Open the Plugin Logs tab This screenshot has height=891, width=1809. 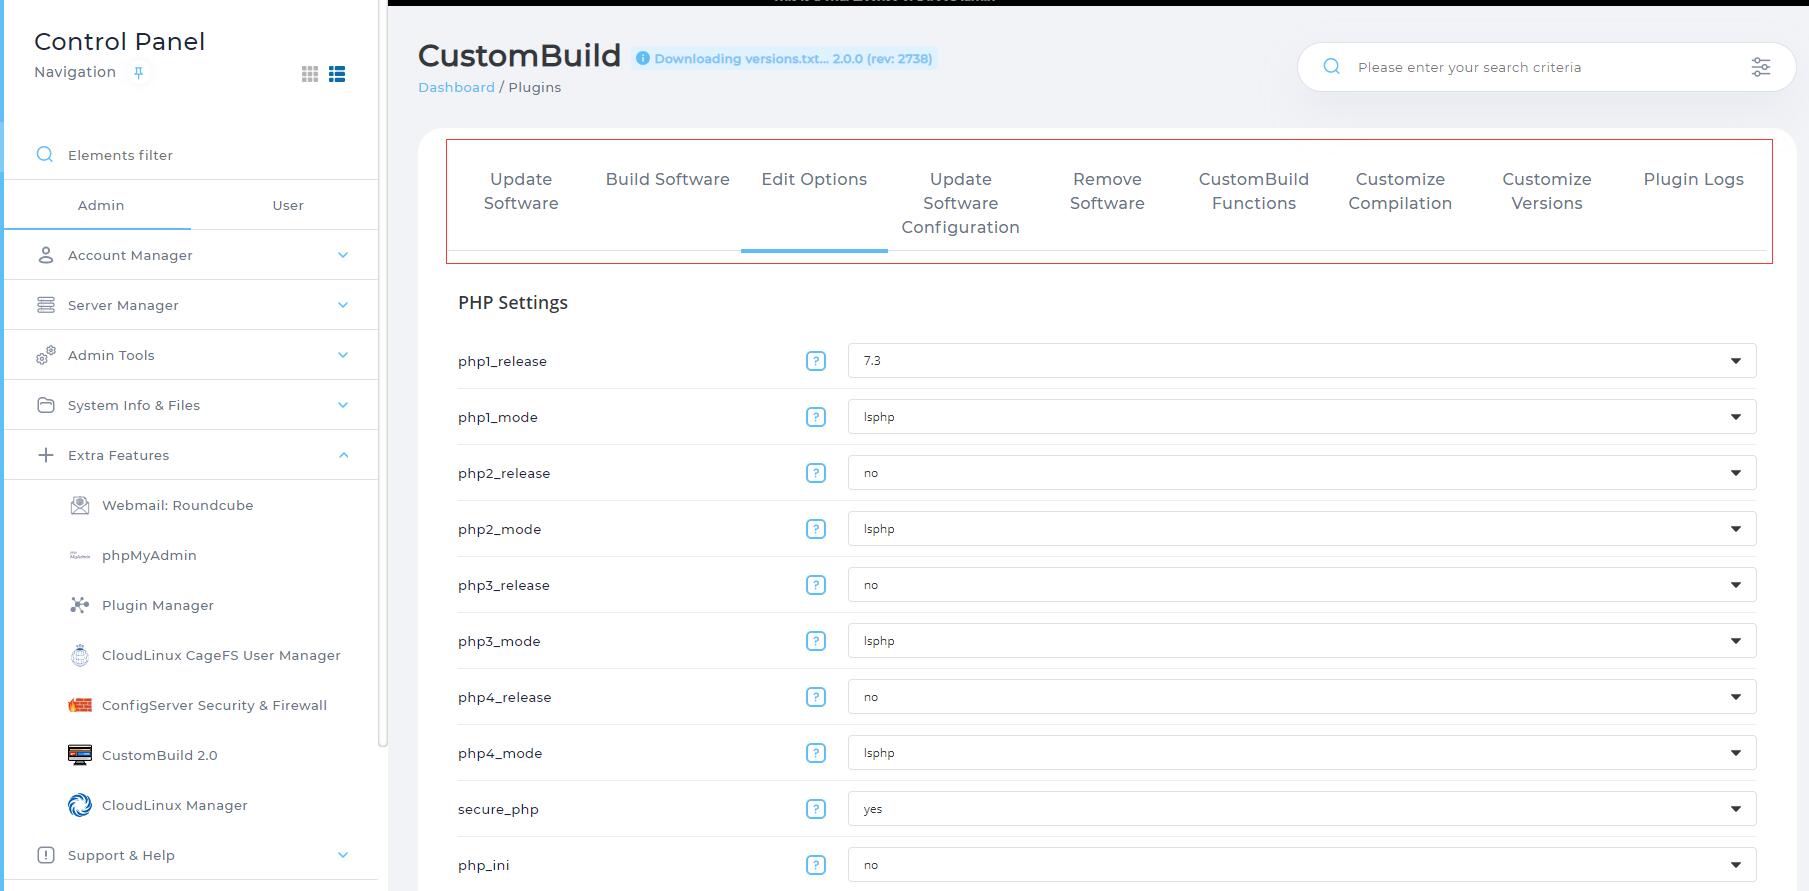click(x=1694, y=179)
